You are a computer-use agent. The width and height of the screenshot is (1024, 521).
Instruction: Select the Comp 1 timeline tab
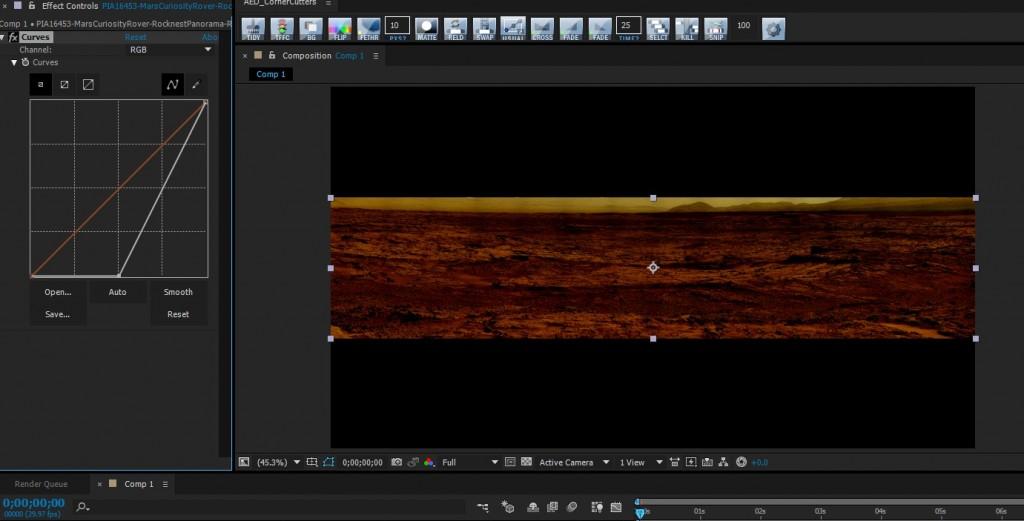click(138, 484)
